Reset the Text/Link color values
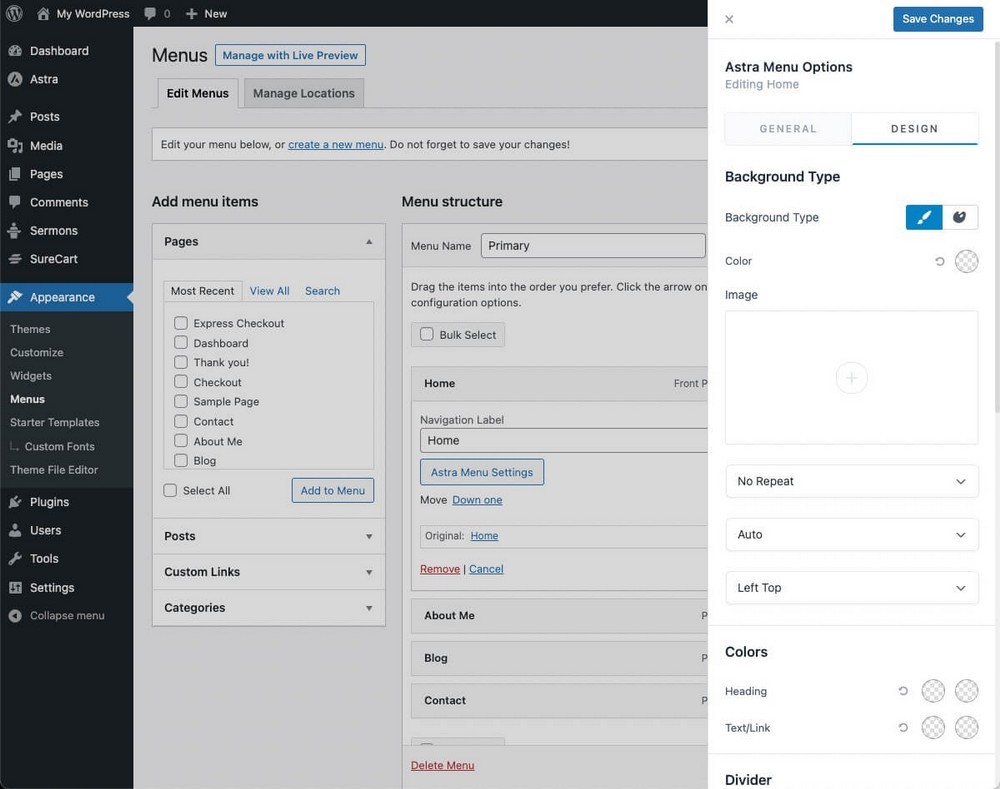The height and width of the screenshot is (789, 1000). coord(903,727)
